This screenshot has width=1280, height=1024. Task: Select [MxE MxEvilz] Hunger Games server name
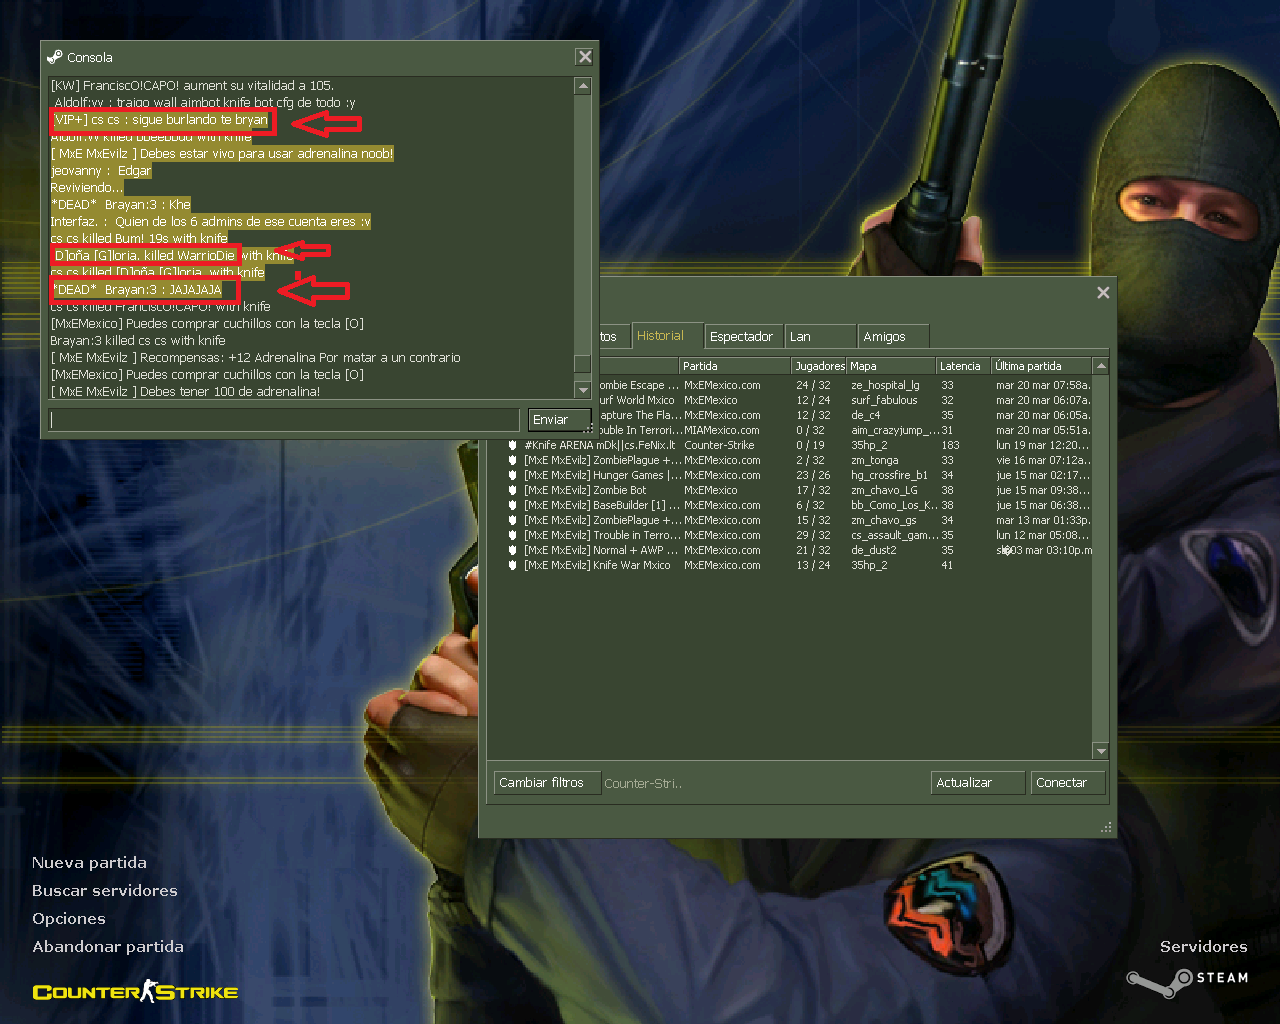[602, 475]
